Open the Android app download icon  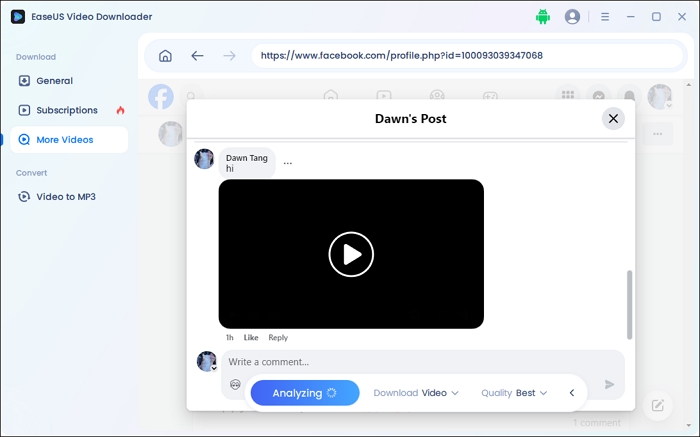tap(543, 17)
